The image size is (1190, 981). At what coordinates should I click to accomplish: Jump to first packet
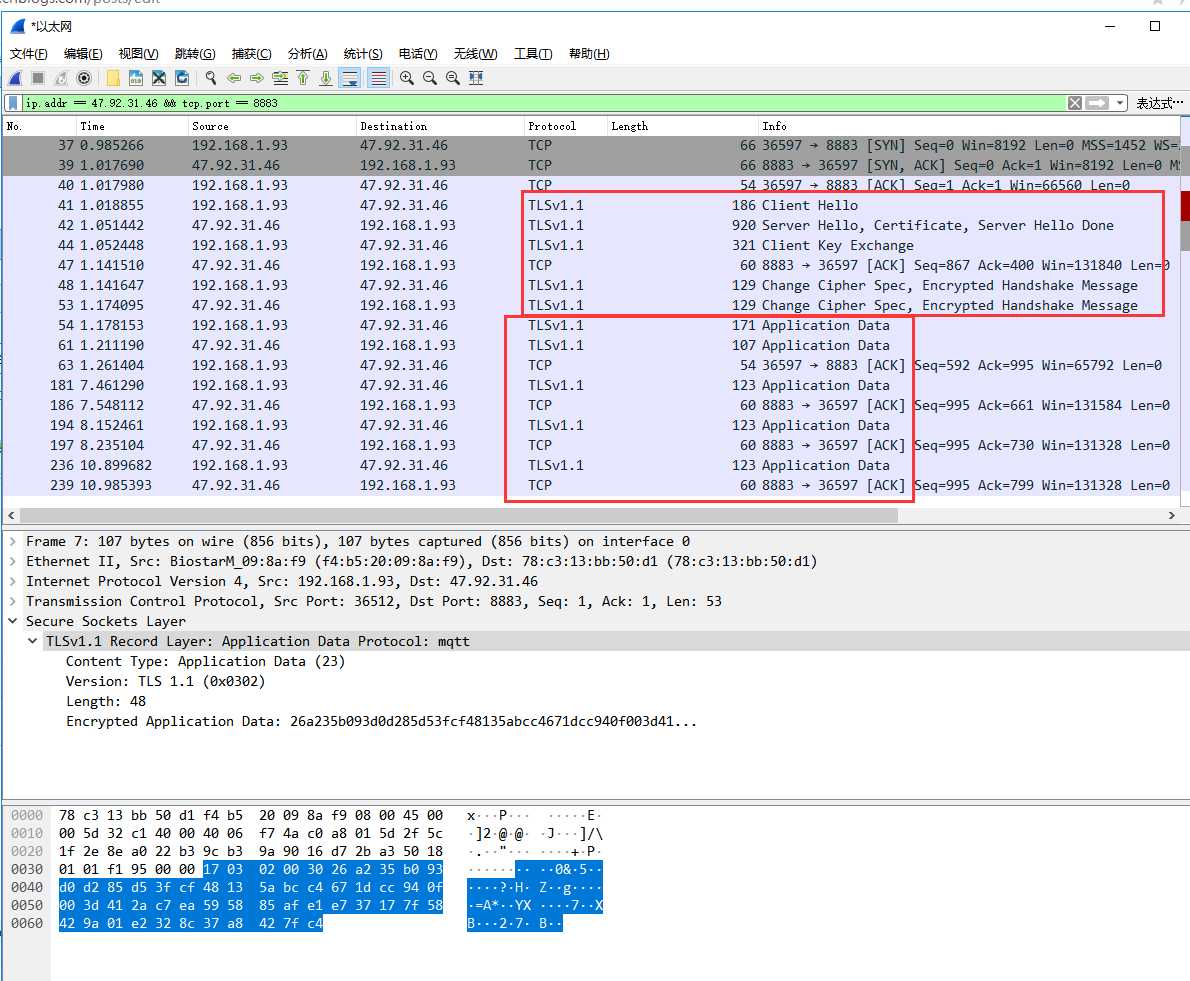pos(303,78)
